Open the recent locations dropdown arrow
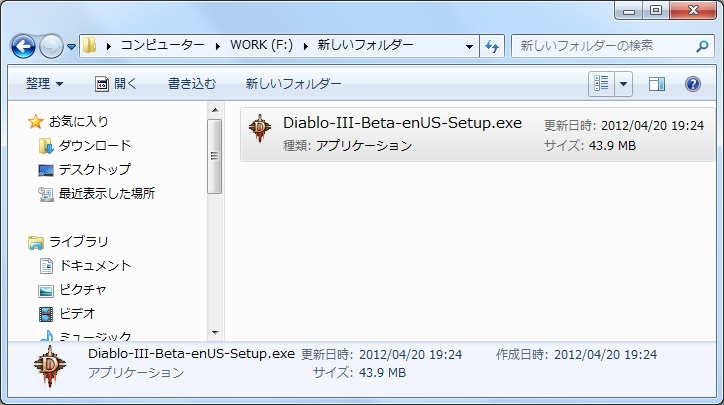This screenshot has height=405, width=724. coord(71,47)
